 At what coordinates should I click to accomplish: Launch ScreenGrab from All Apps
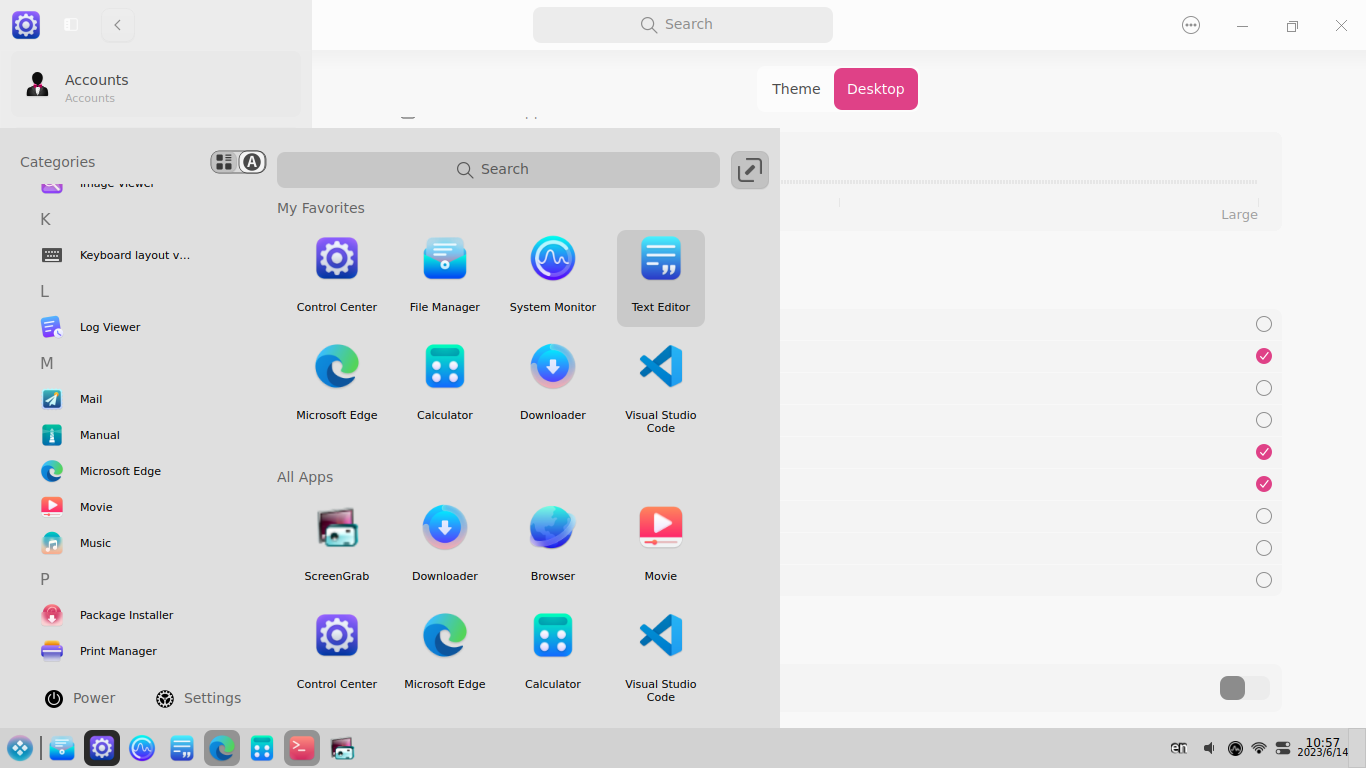tap(337, 540)
